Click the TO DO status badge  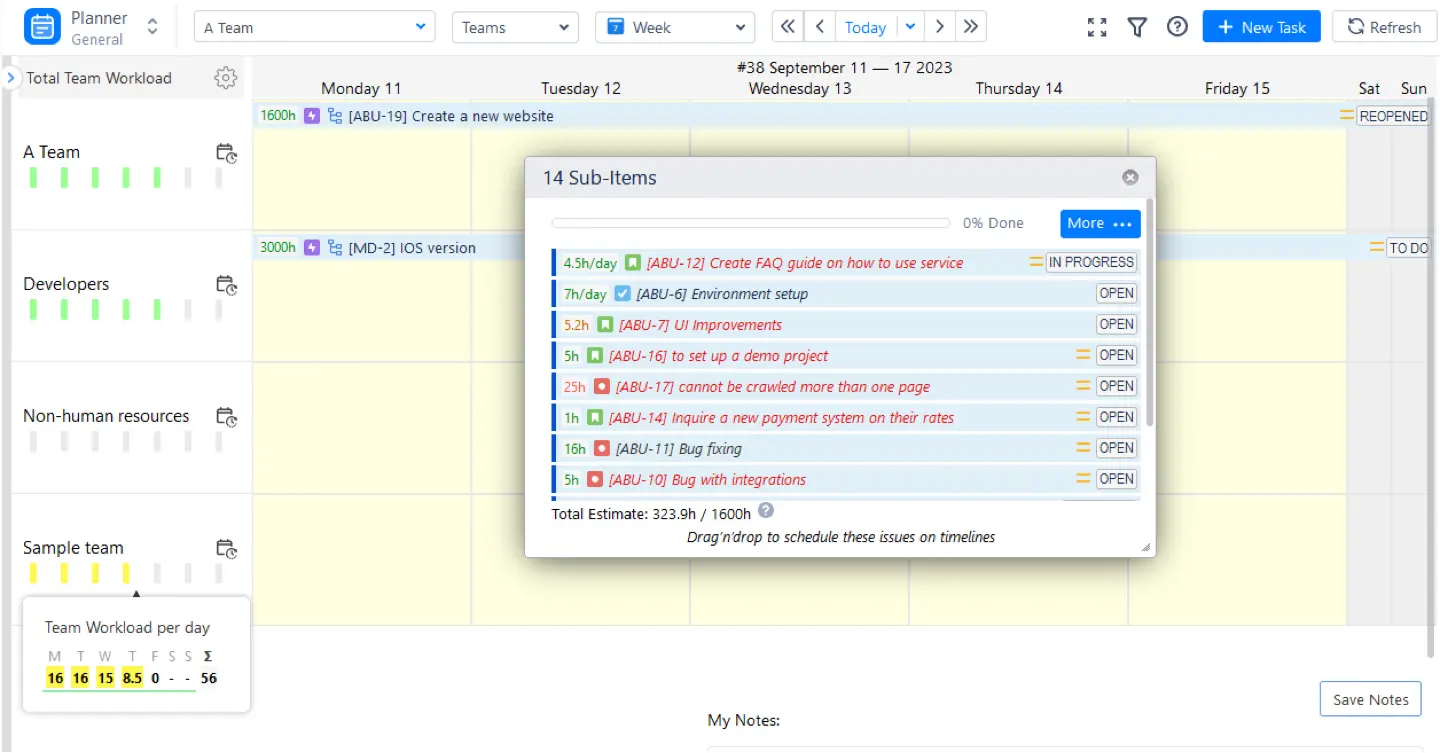[x=1409, y=248]
